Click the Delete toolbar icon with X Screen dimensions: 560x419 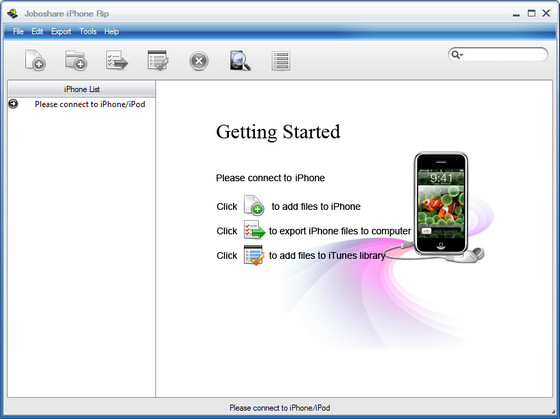(x=199, y=61)
